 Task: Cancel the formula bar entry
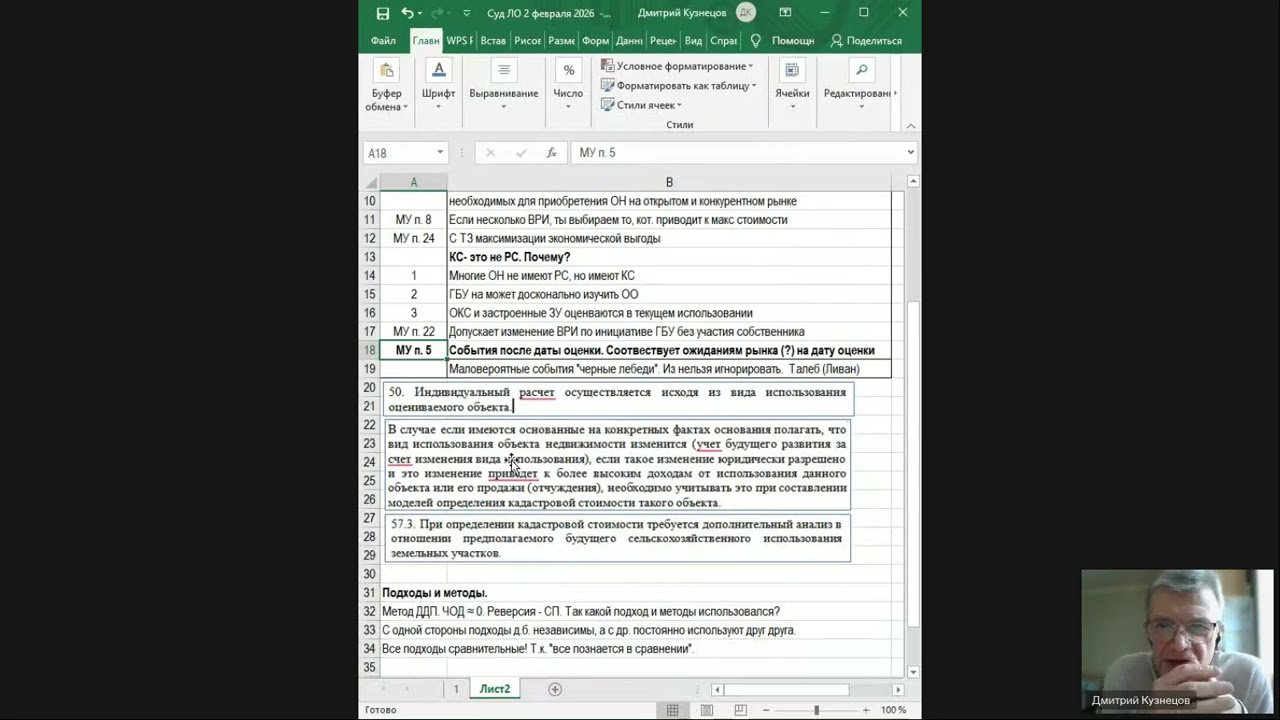[x=490, y=153]
